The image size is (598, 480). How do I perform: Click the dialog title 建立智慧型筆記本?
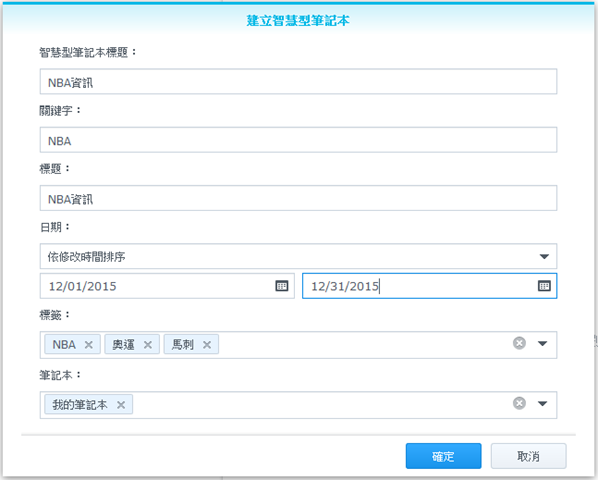(x=298, y=20)
